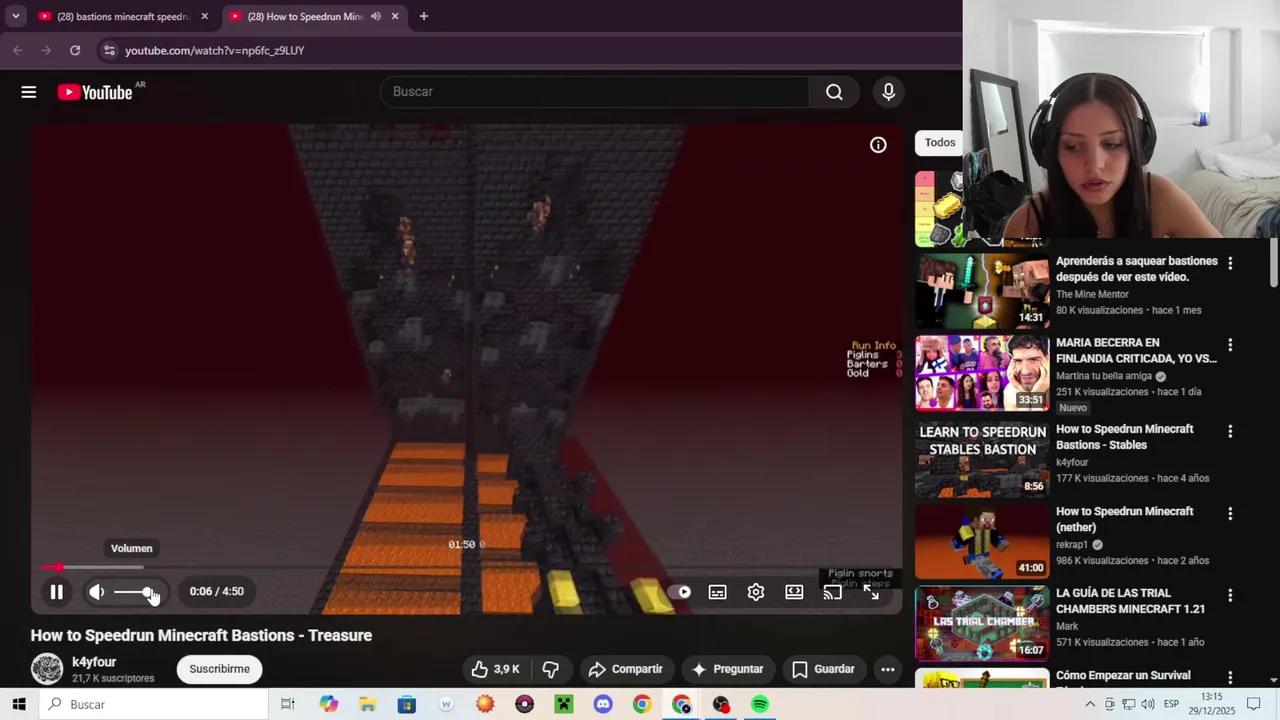Open the Windows Start menu
The height and width of the screenshot is (720, 1280).
[19, 705]
